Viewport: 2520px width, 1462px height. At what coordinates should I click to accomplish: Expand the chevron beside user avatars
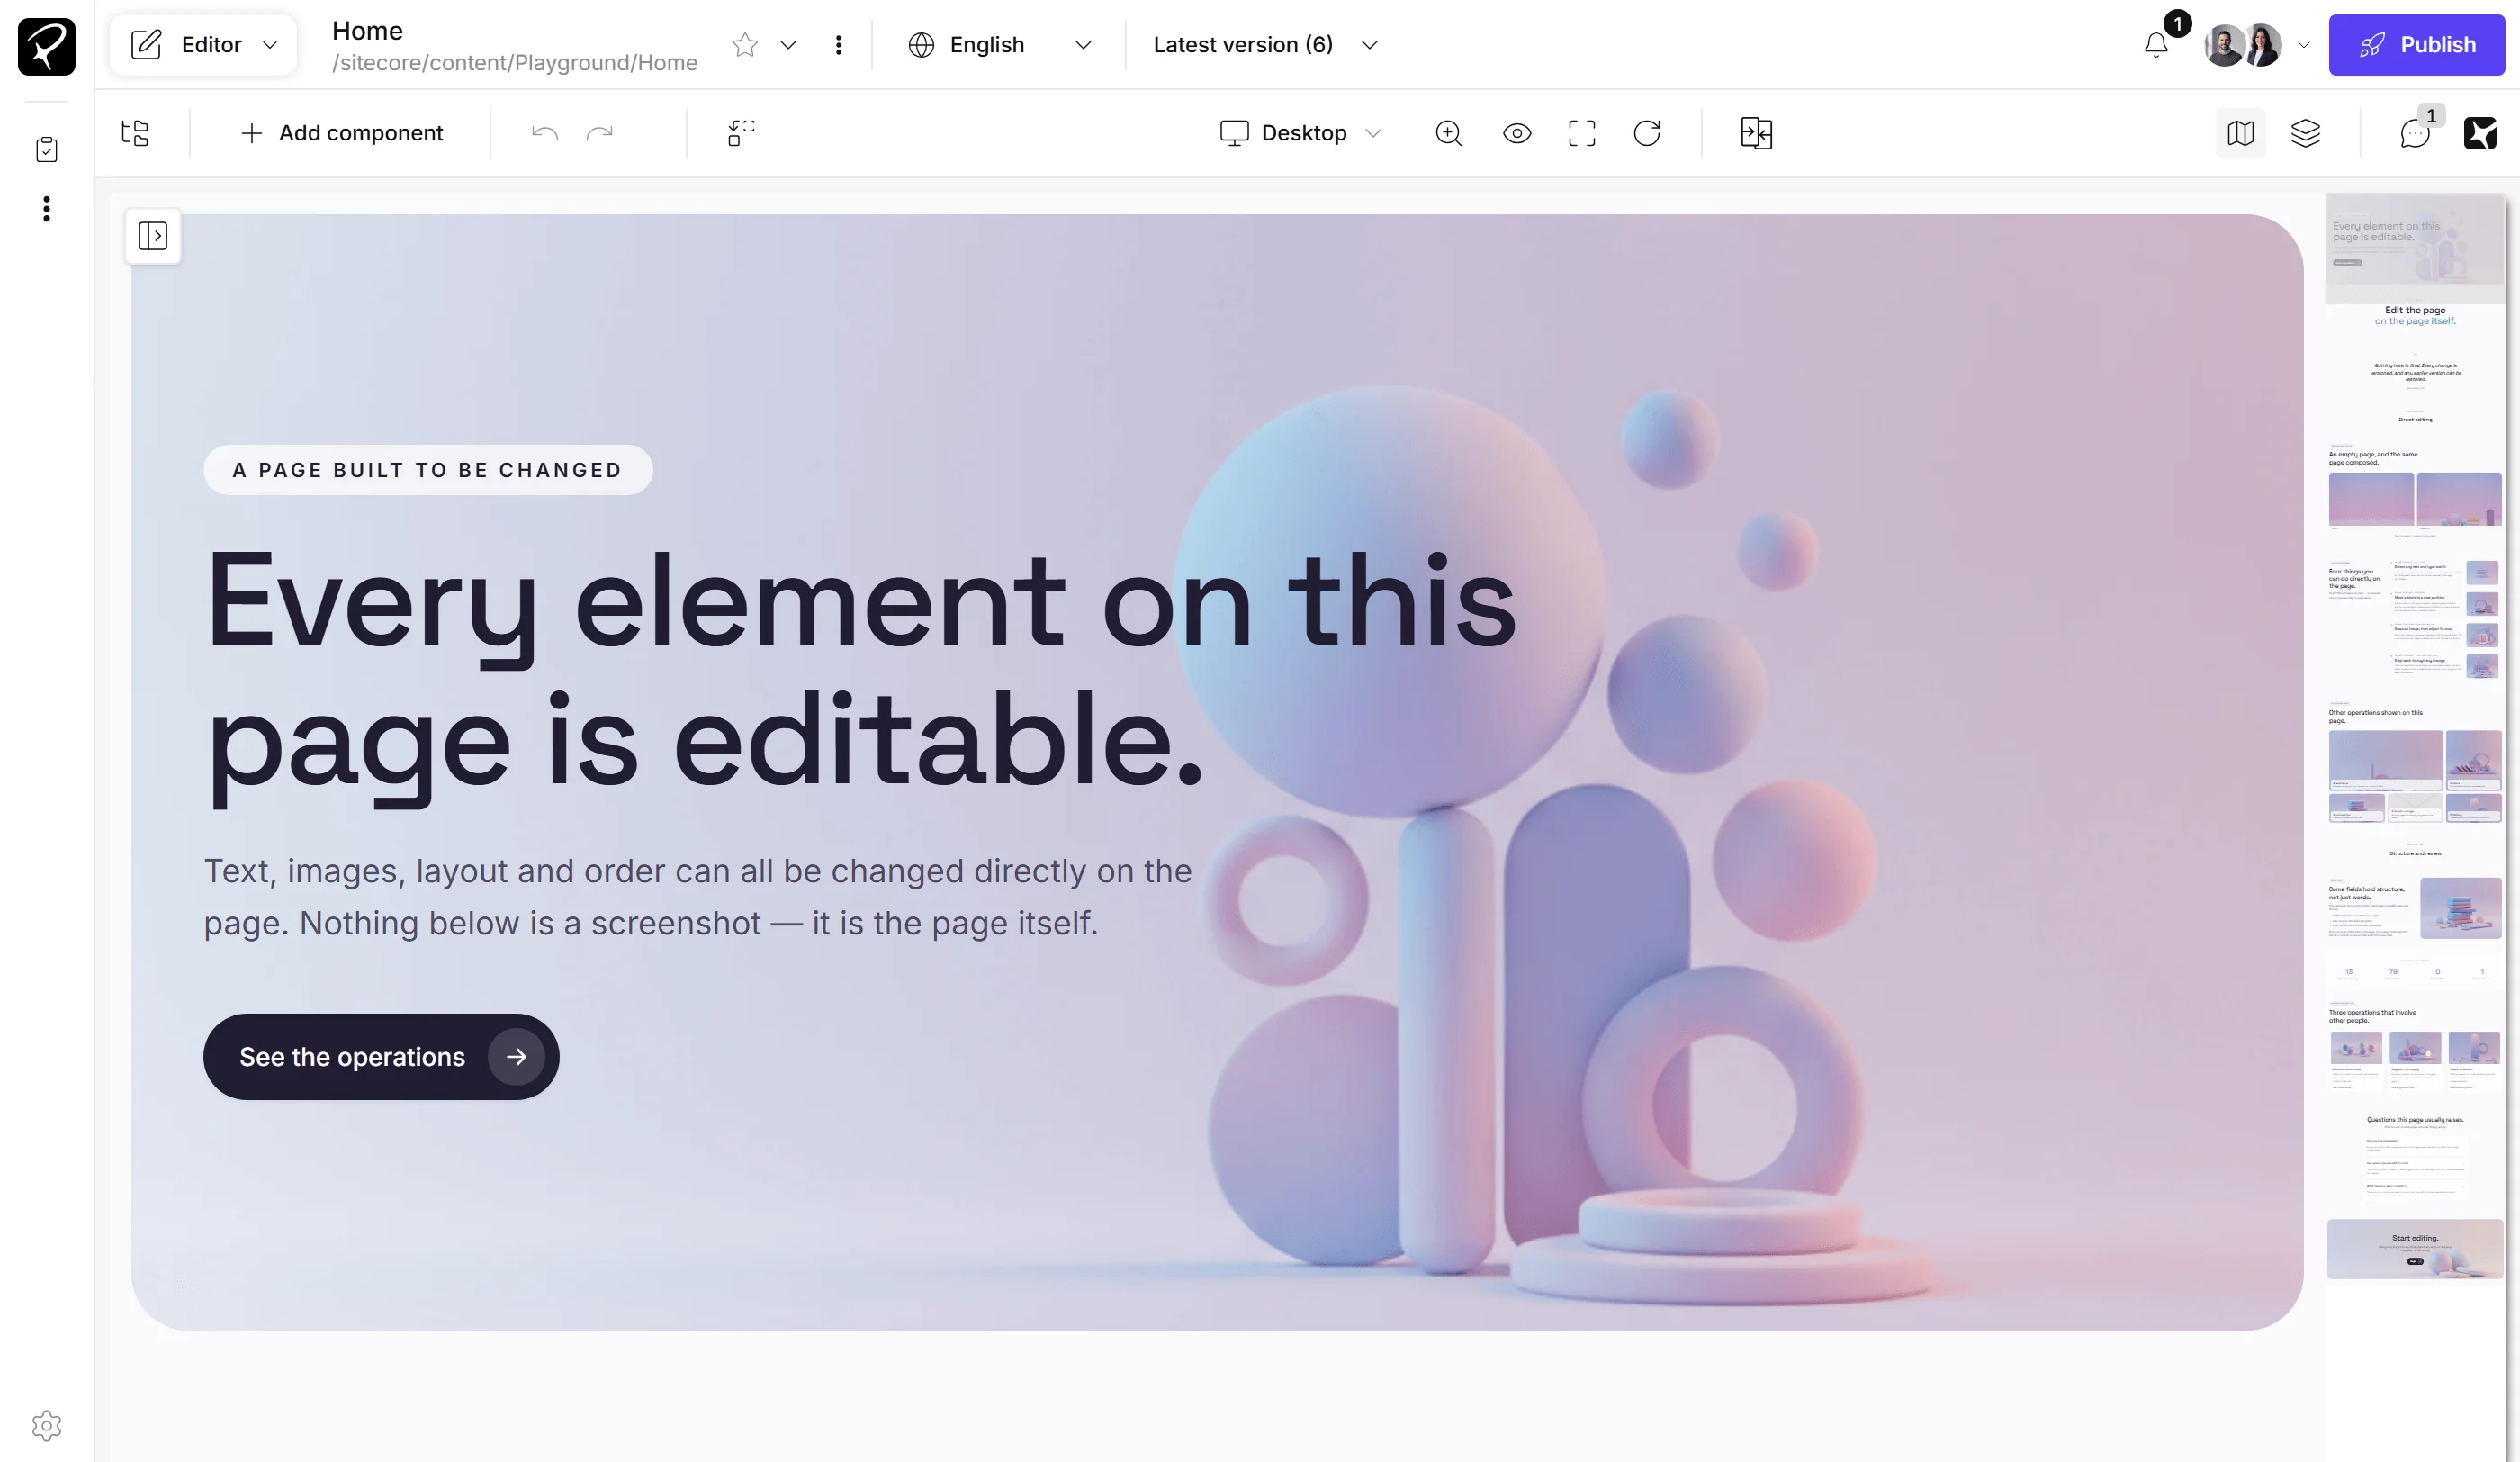2304,45
